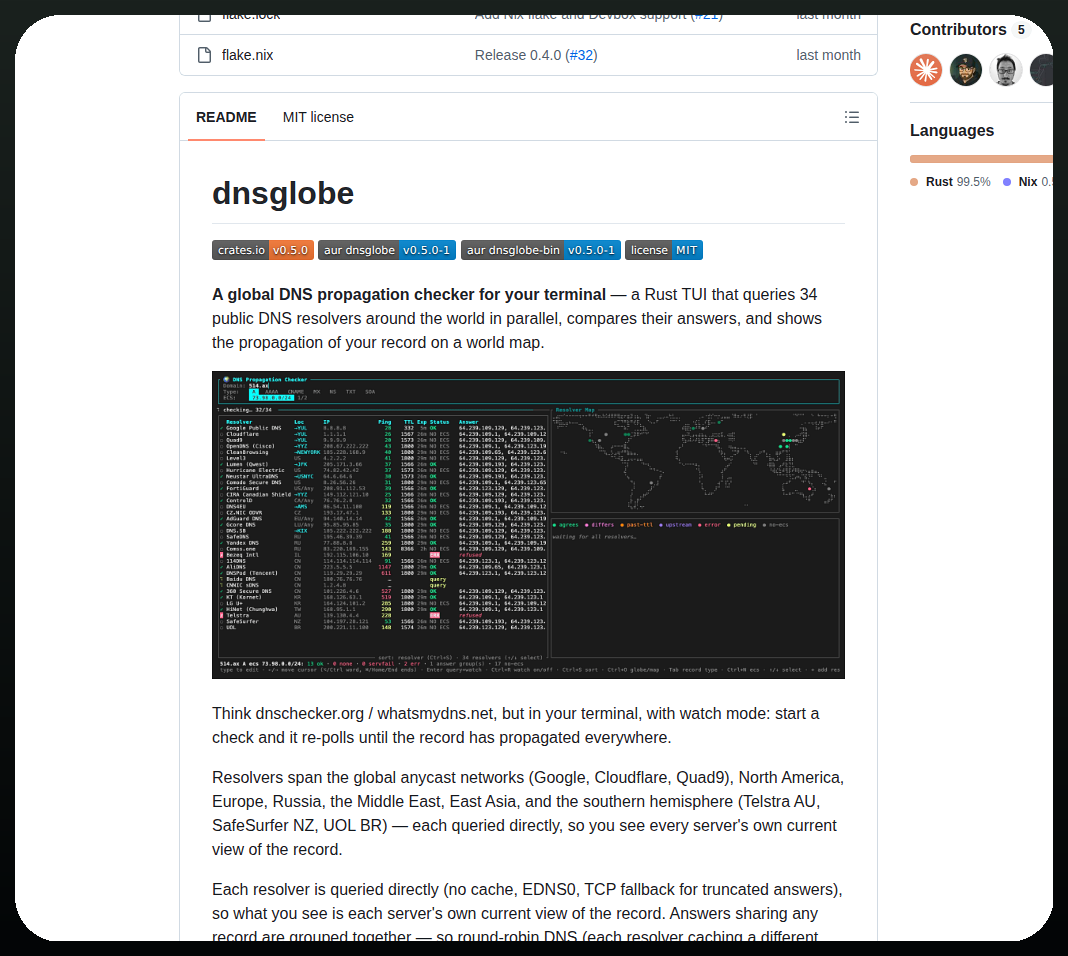Click the aur dnsglobe-bin v0.5.0-1 badge

pos(541,250)
